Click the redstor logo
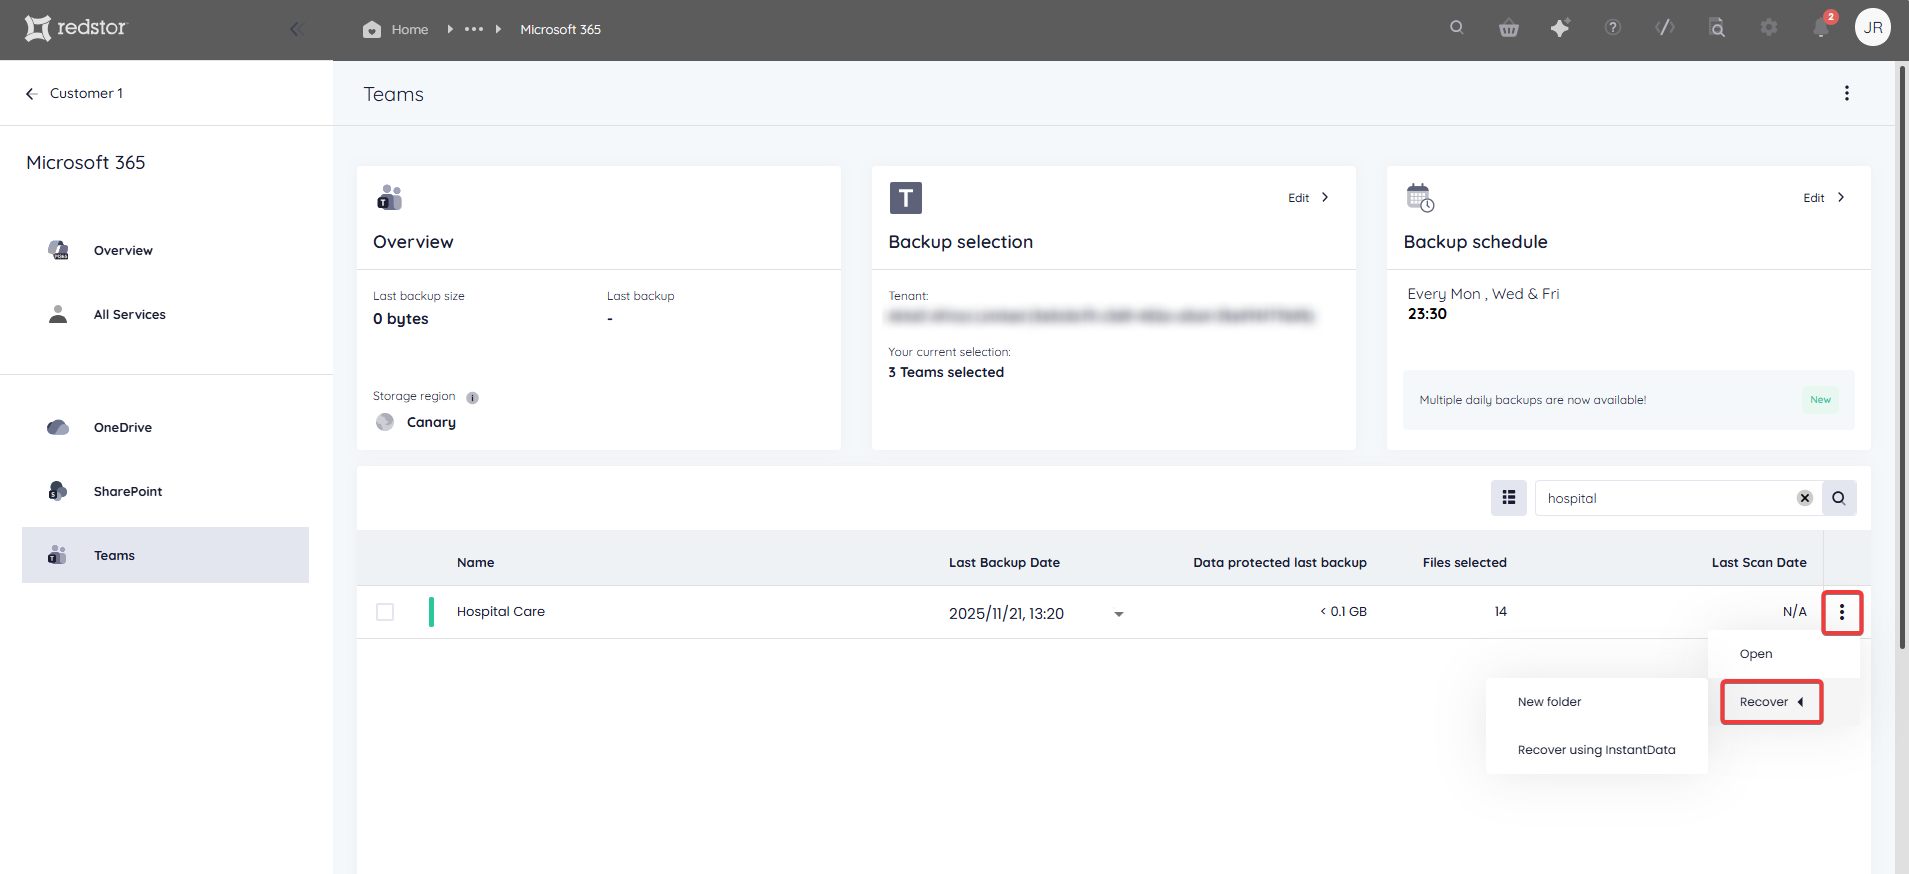Screen dimensions: 1909x874 point(76,28)
